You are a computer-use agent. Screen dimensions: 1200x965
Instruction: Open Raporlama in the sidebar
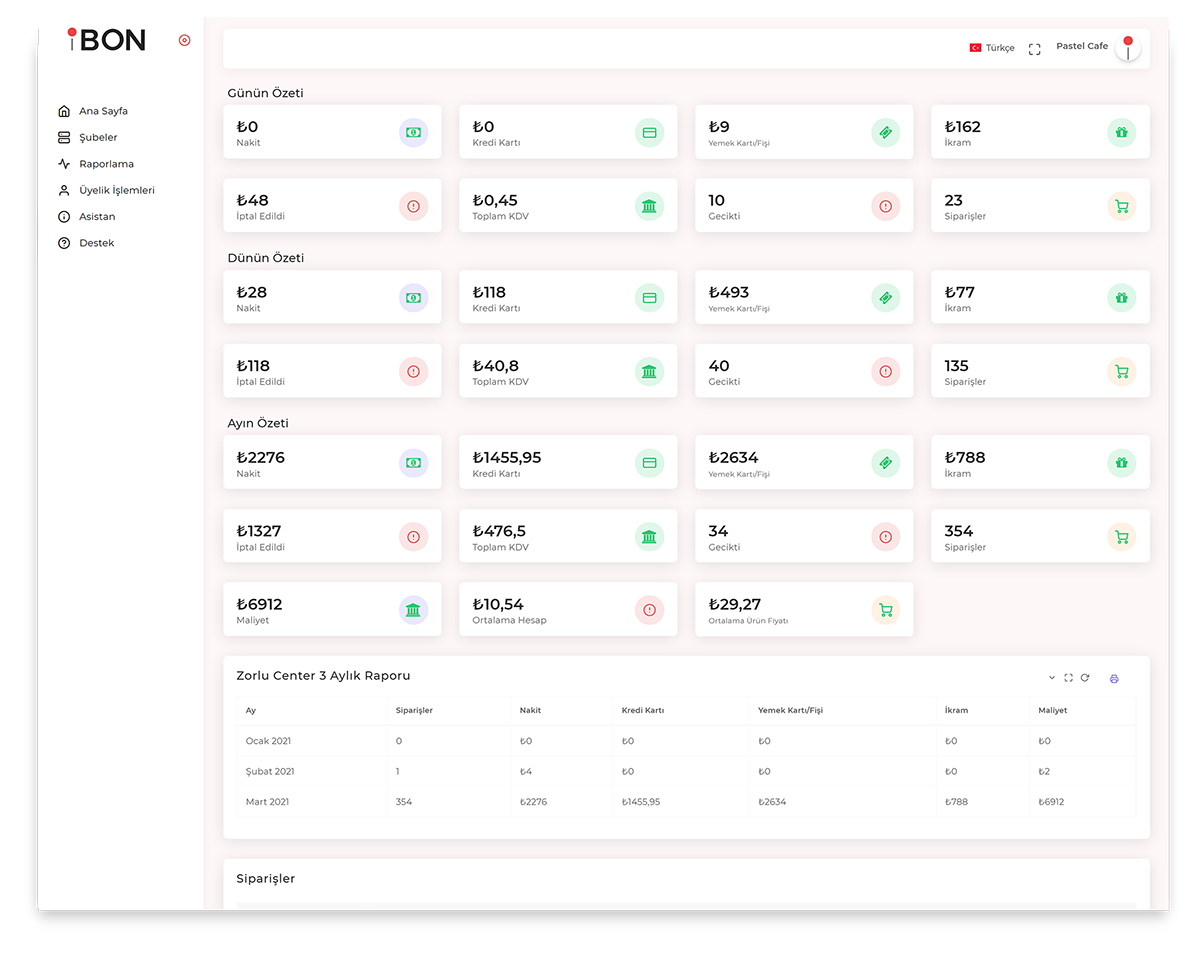coord(106,164)
